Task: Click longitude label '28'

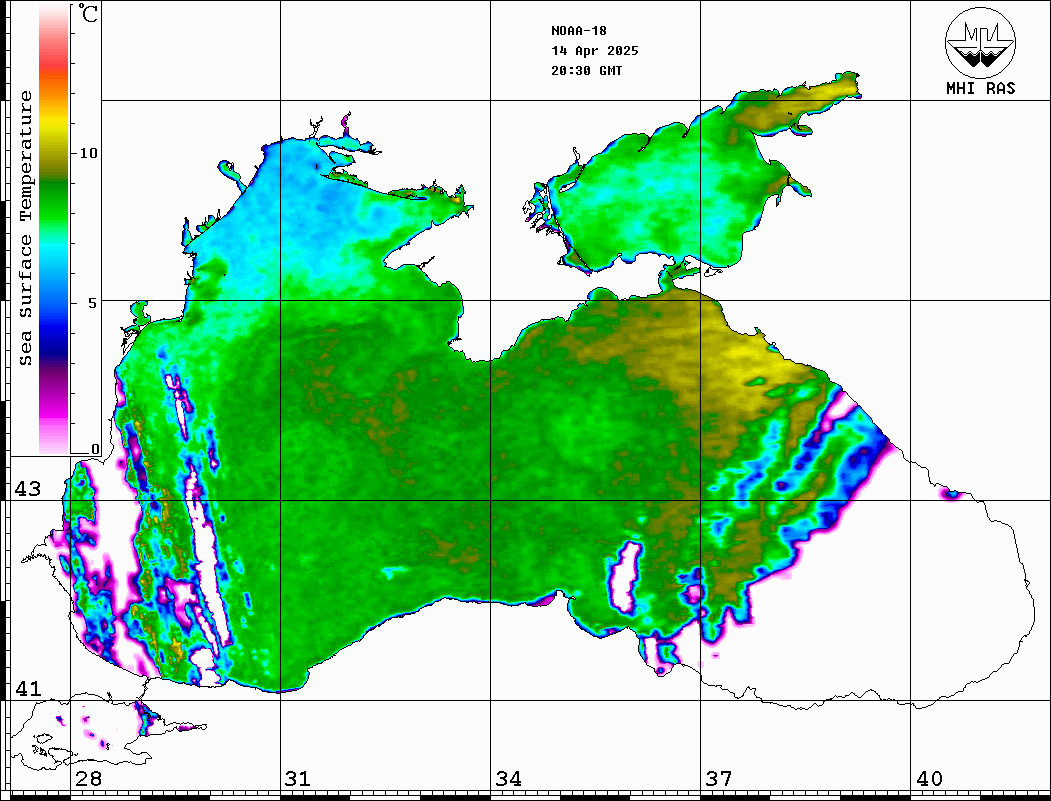Action: click(88, 779)
